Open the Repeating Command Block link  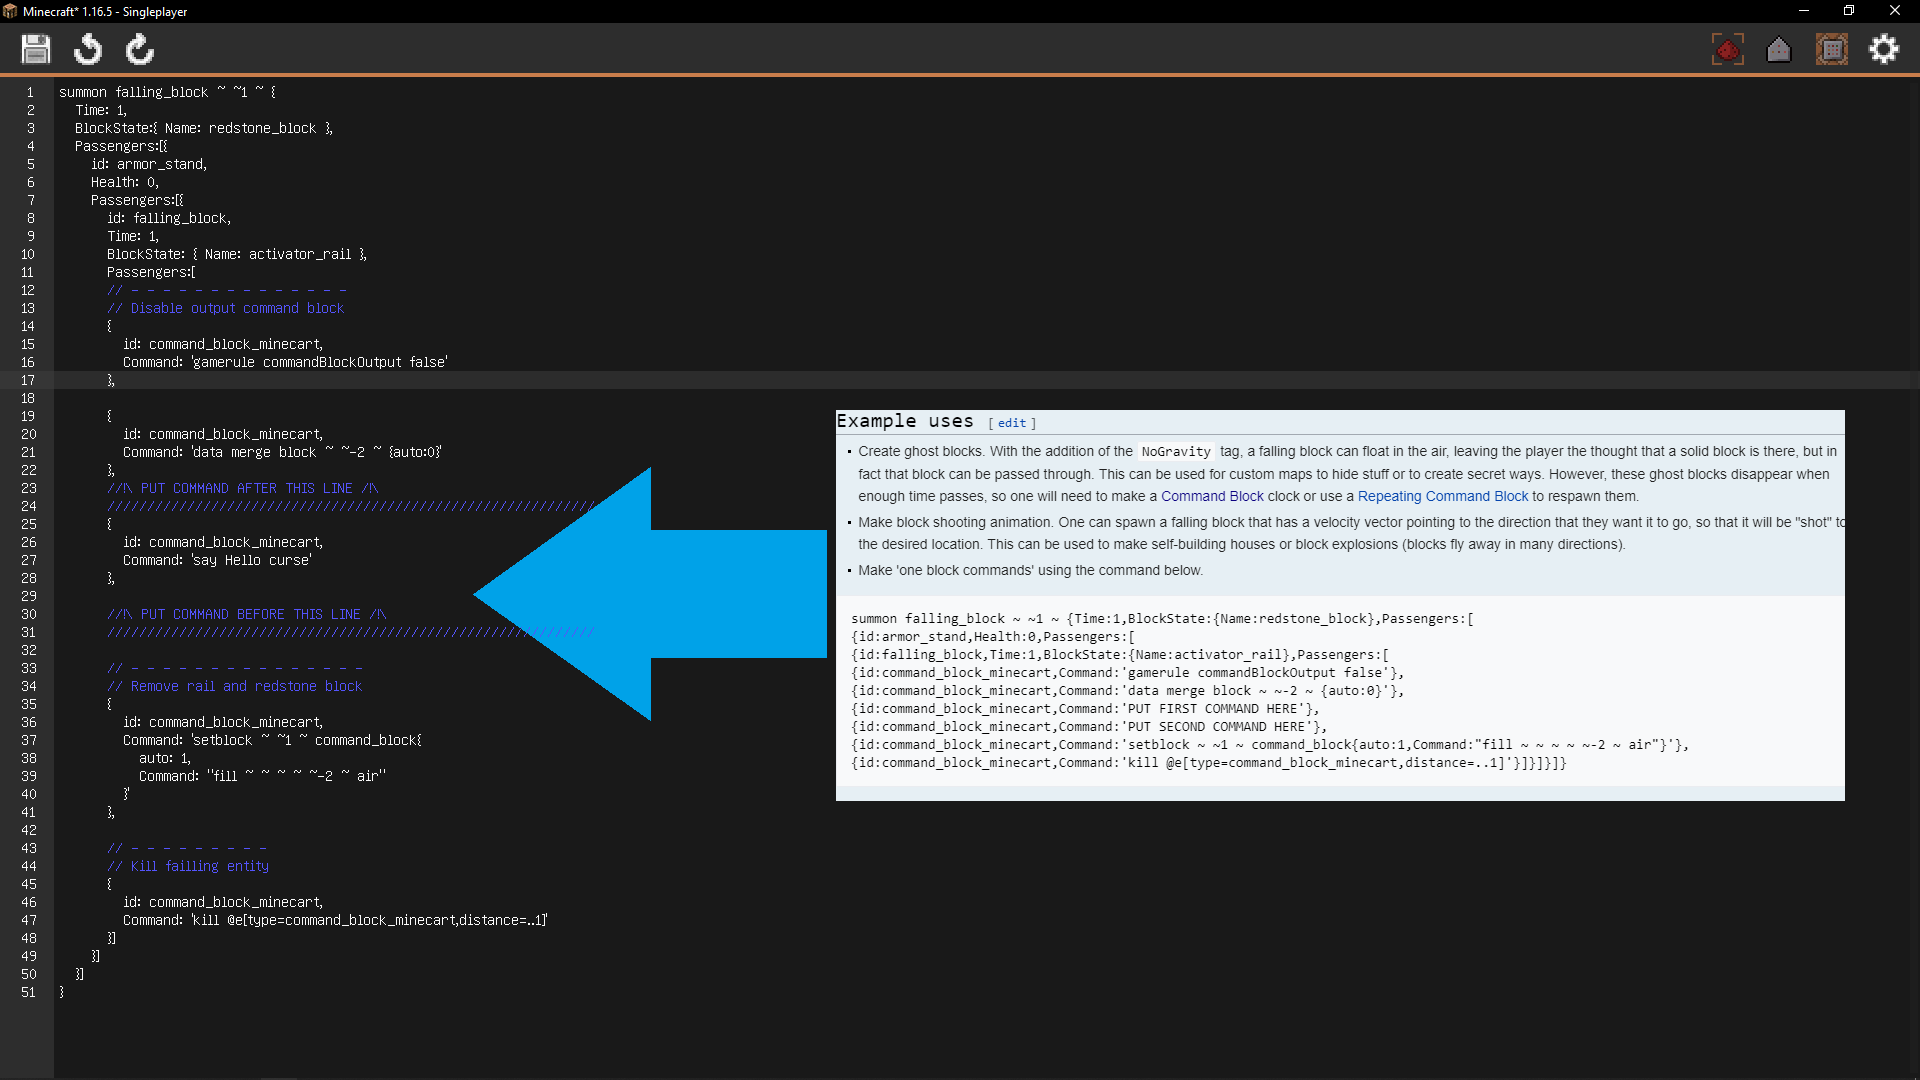(1443, 497)
